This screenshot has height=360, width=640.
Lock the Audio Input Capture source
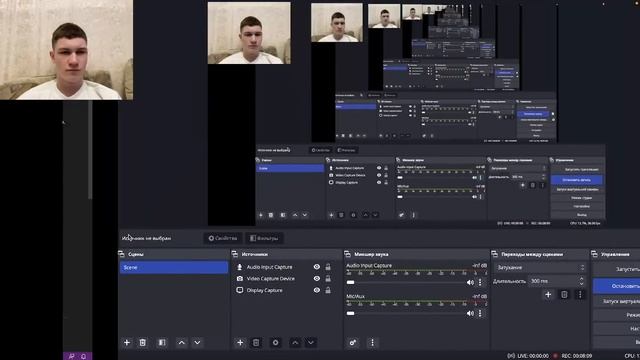click(x=328, y=267)
